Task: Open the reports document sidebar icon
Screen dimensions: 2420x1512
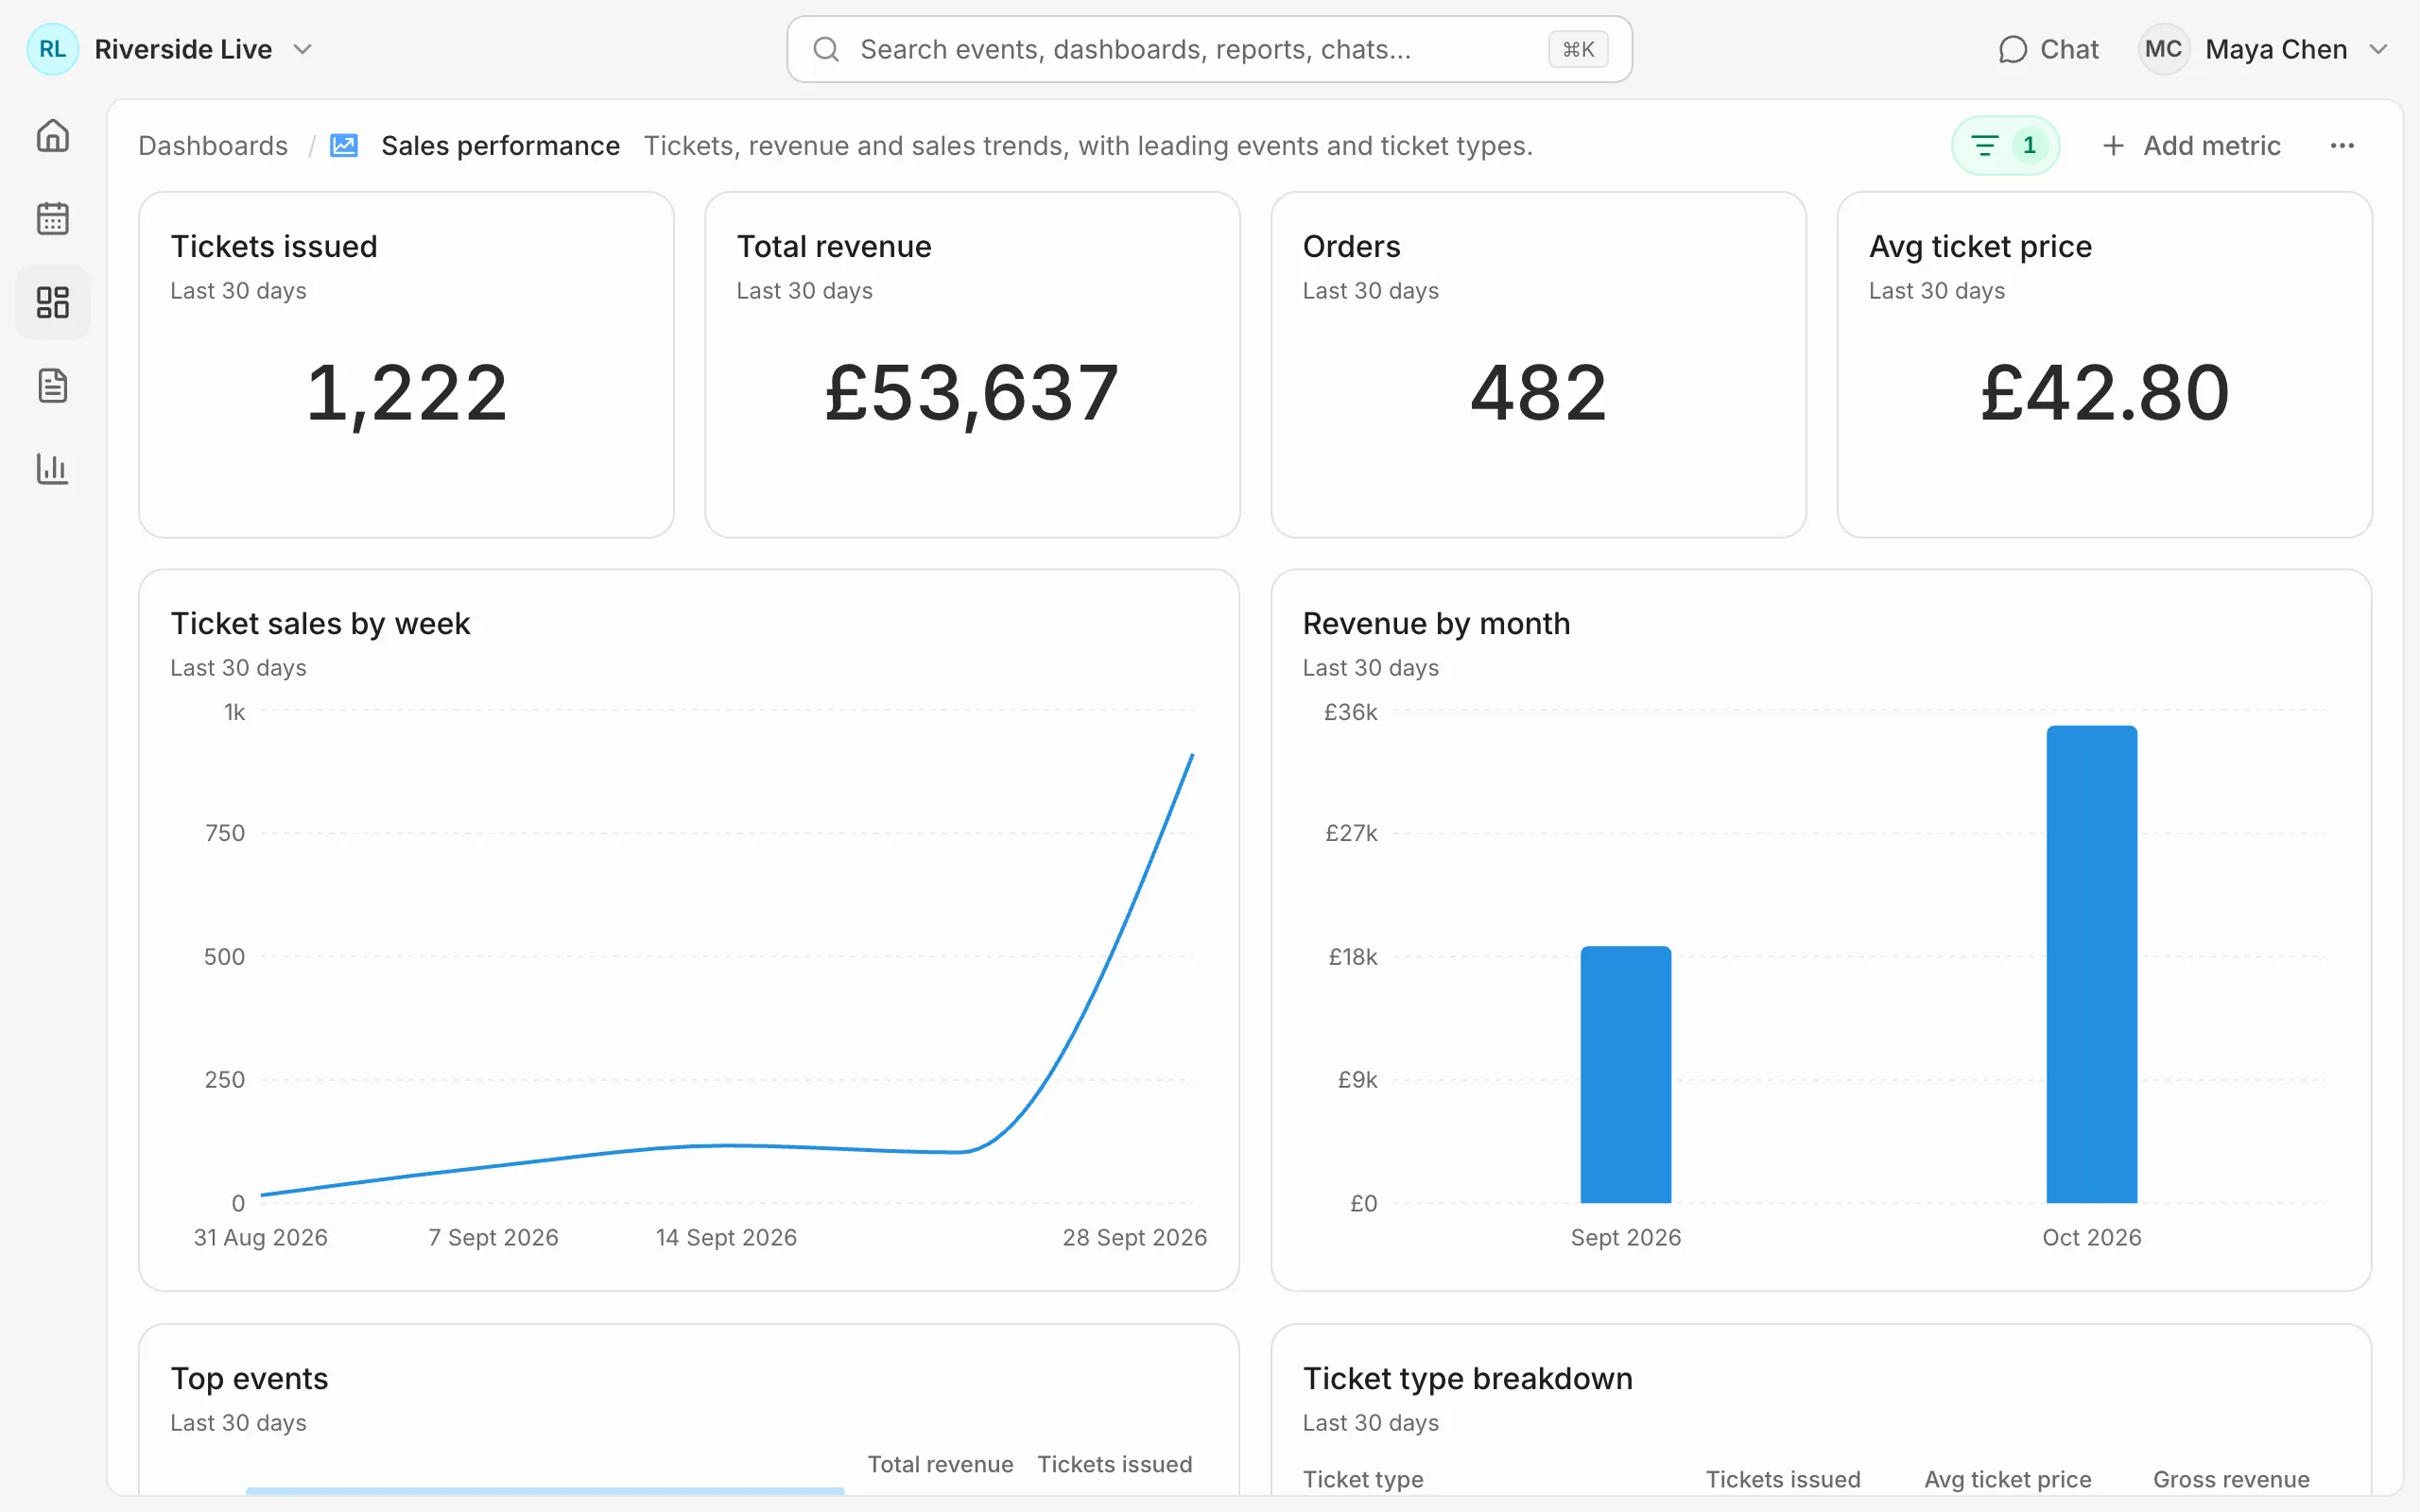Action: (x=52, y=385)
